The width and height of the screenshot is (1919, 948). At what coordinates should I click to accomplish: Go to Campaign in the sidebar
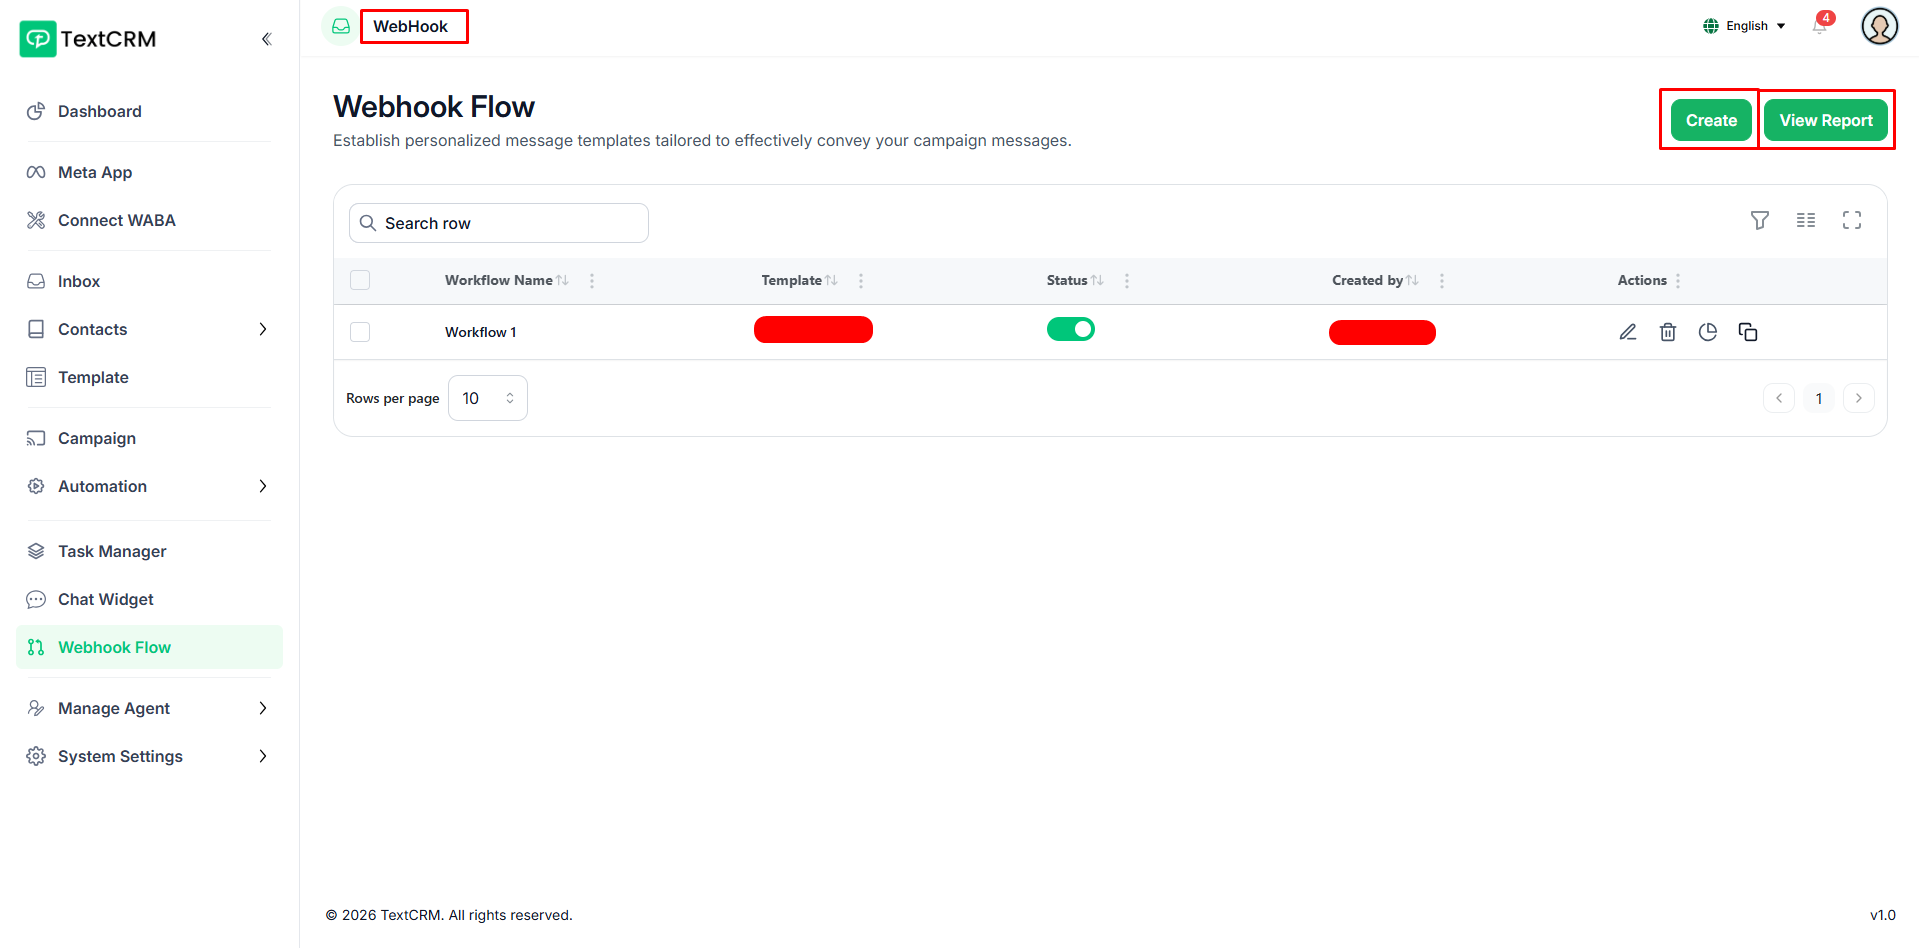97,438
